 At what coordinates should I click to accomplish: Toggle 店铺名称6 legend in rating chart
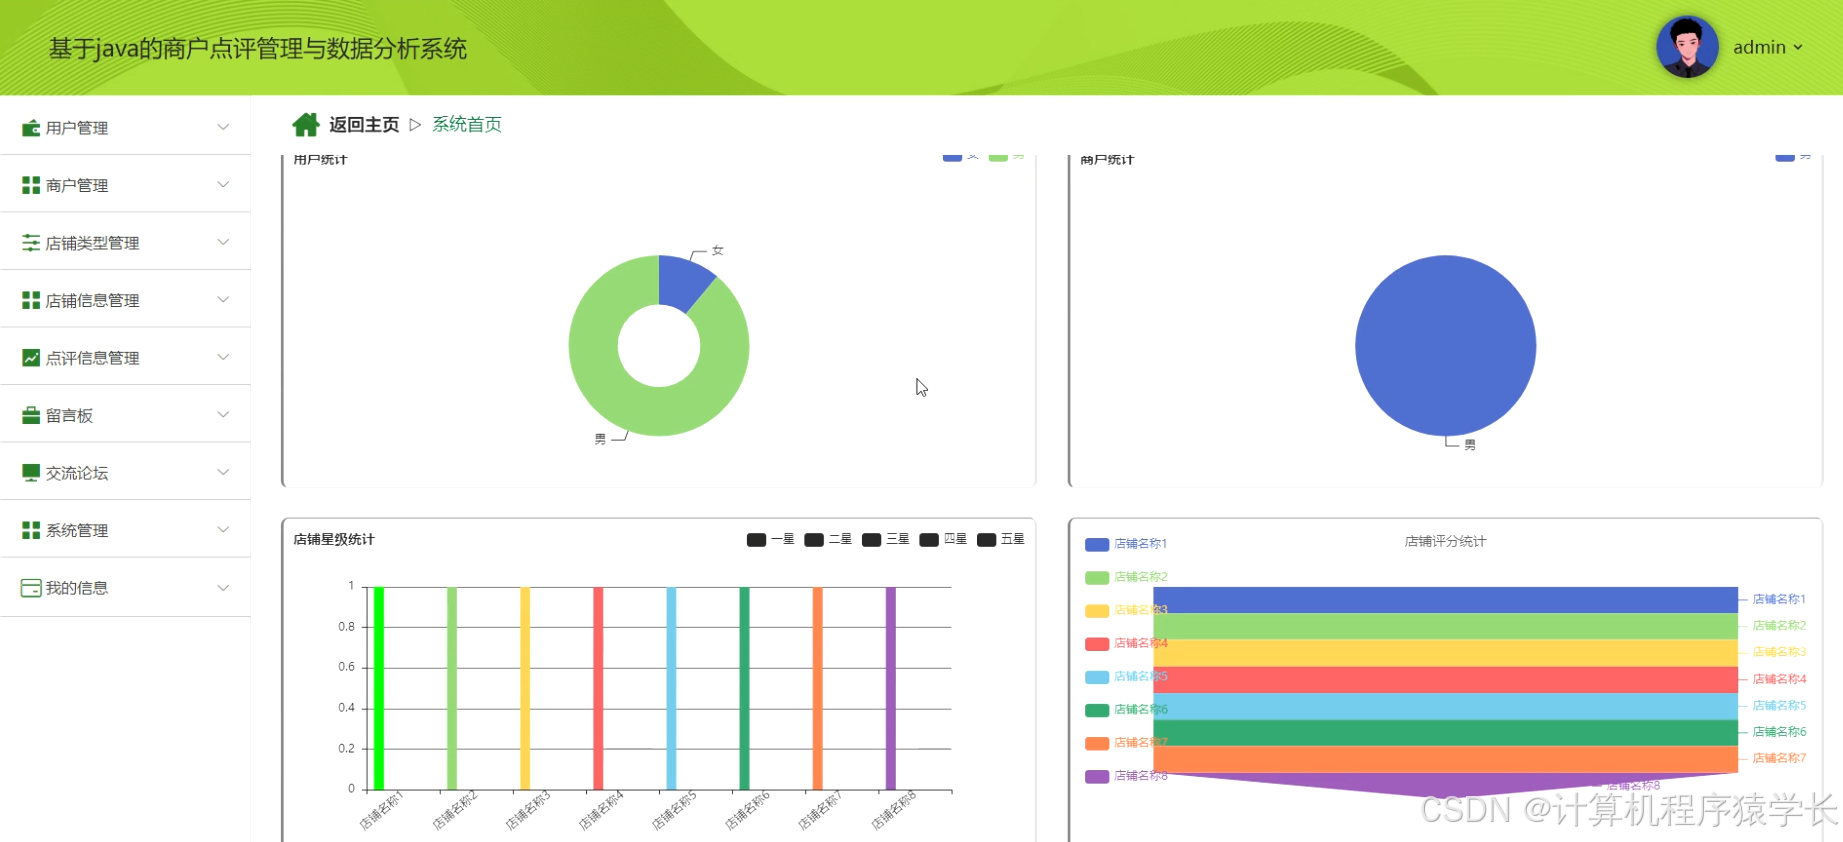click(x=1126, y=709)
